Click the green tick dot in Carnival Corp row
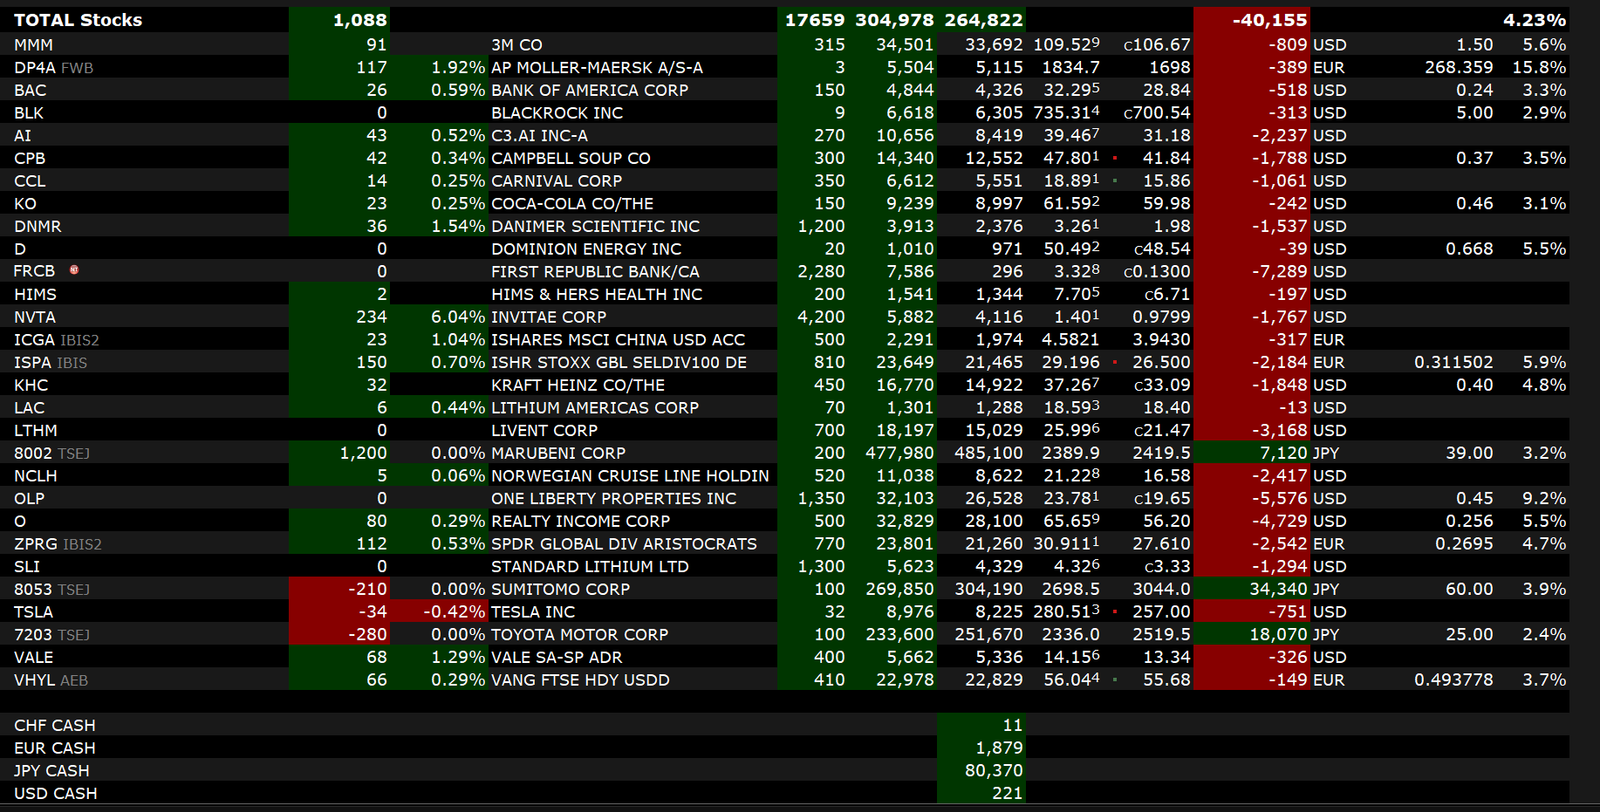Image resolution: width=1600 pixels, height=812 pixels. click(x=1115, y=181)
